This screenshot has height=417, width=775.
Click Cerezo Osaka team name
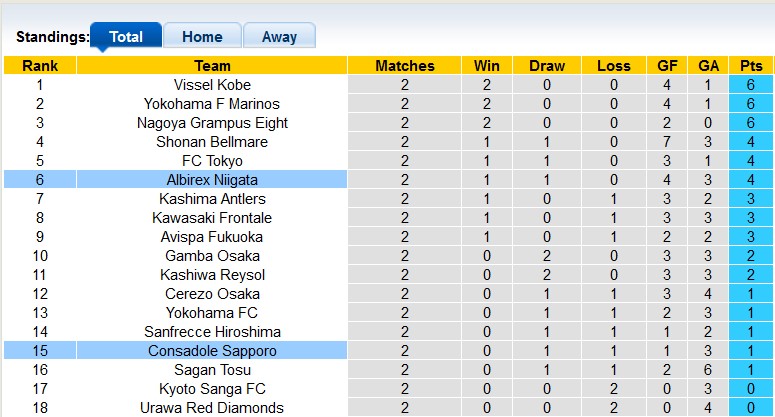pos(212,294)
